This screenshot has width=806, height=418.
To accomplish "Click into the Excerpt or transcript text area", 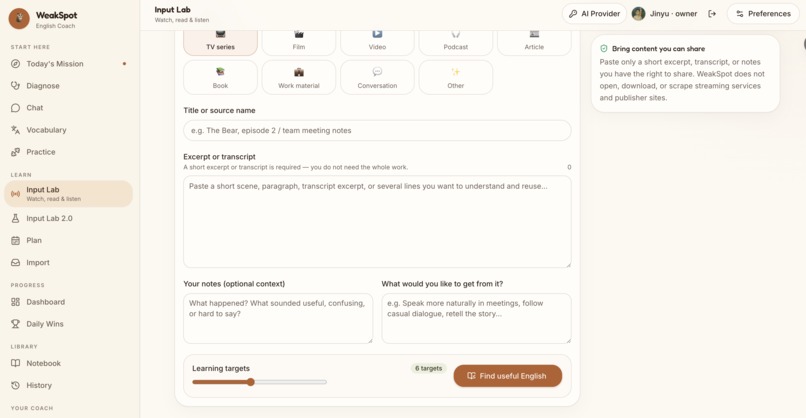I will 377,222.
